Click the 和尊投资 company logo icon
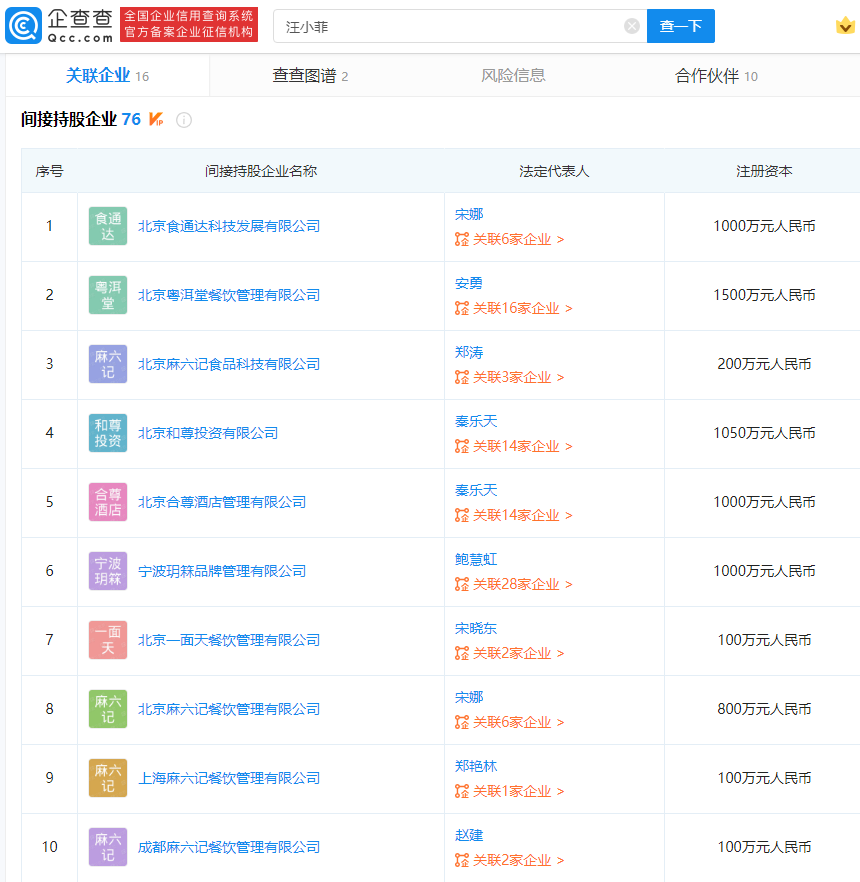 click(x=108, y=433)
